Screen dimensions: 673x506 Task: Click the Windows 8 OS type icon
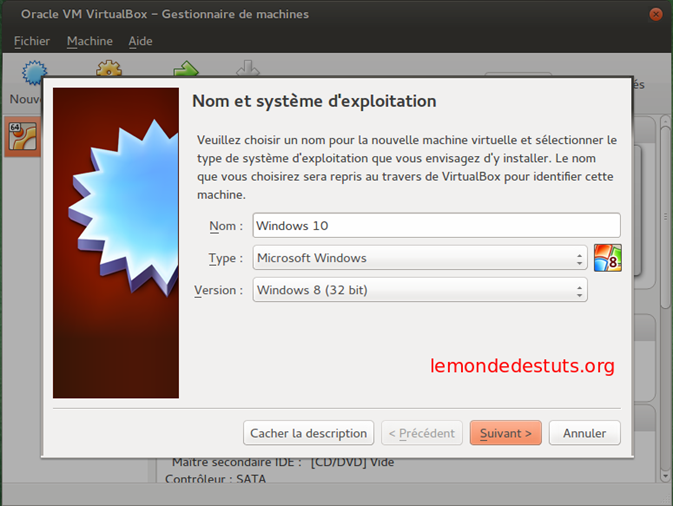(607, 258)
